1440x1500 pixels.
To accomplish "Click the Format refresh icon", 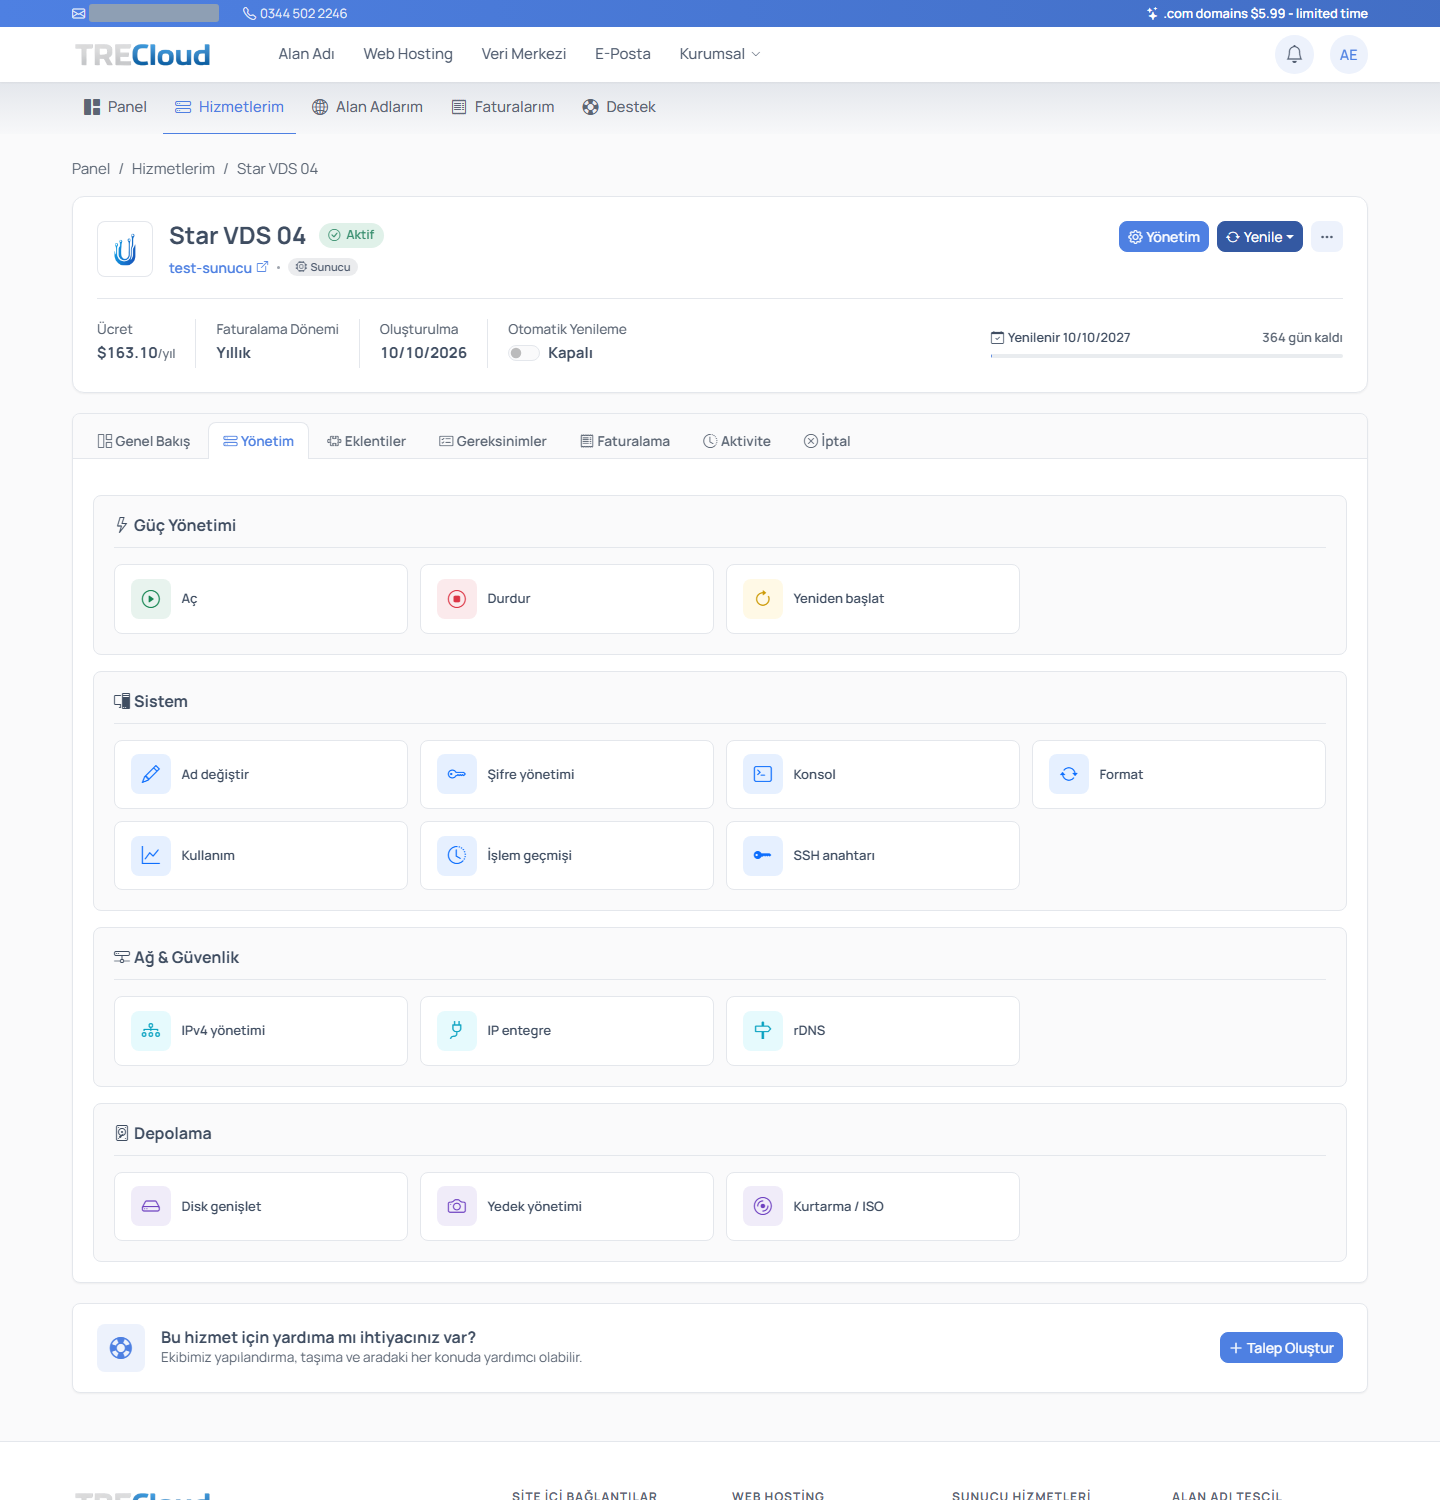I will [1069, 775].
